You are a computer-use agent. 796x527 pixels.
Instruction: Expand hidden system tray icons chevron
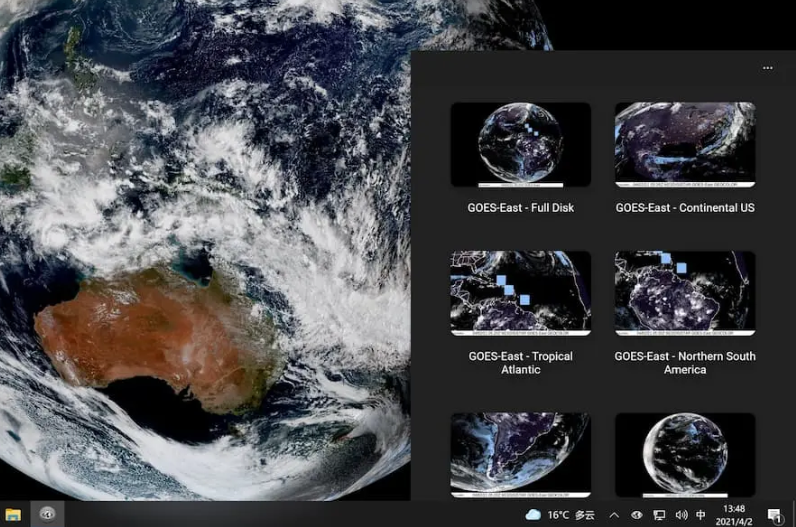click(614, 514)
